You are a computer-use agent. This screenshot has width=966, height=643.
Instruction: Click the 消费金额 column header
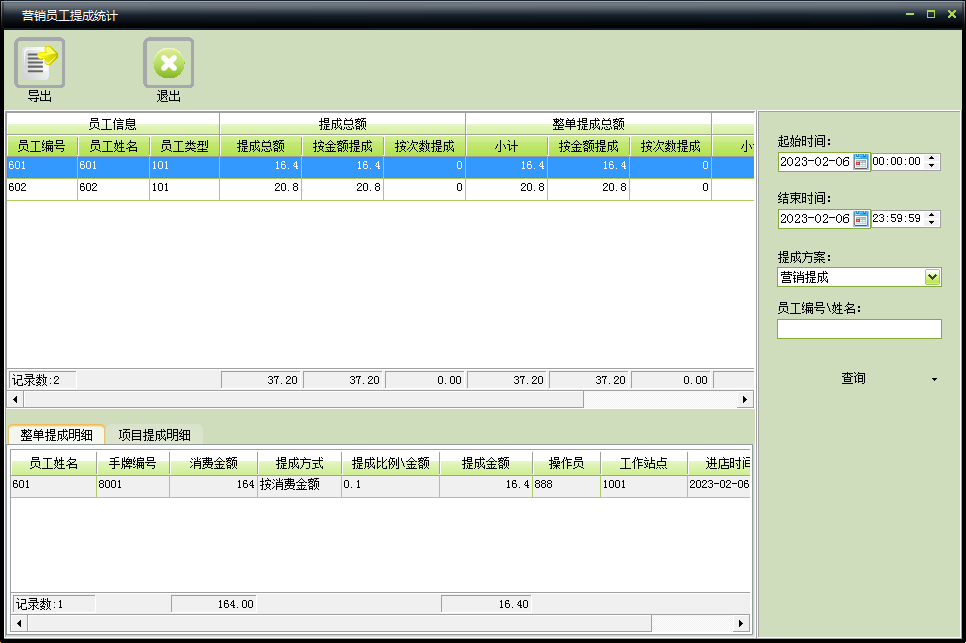213,463
